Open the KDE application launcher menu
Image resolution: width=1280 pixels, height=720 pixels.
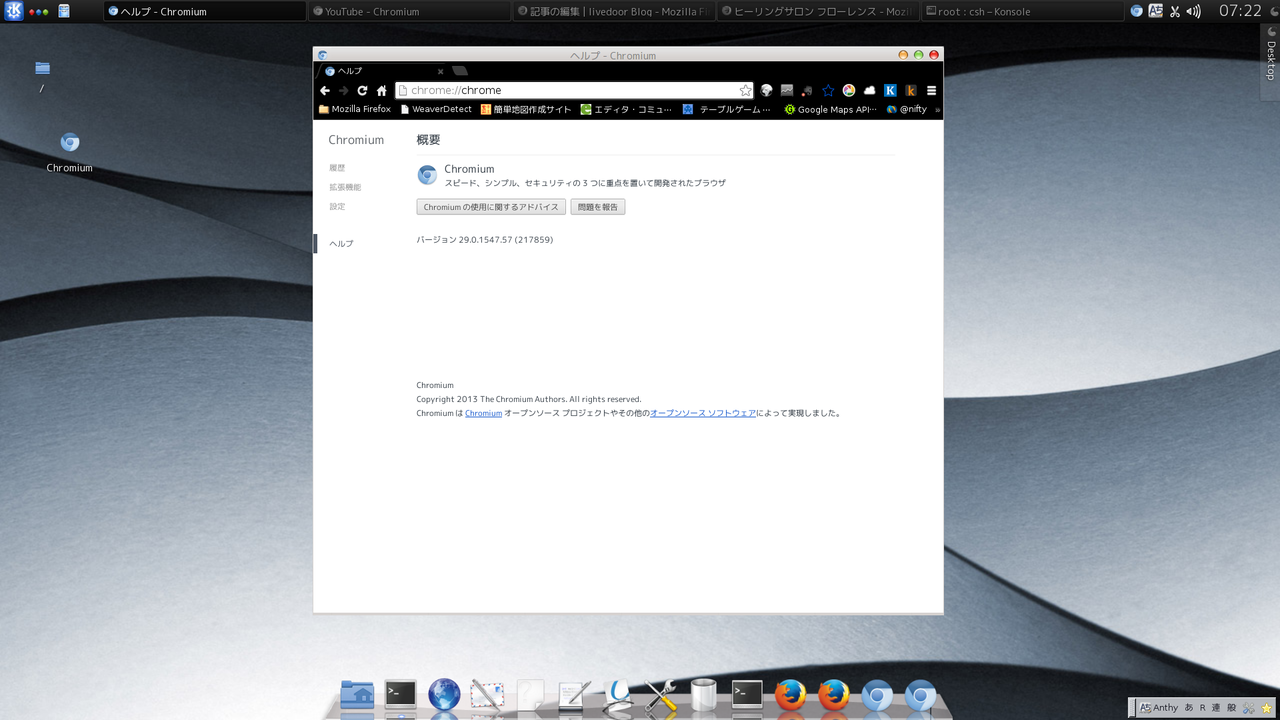[x=13, y=11]
